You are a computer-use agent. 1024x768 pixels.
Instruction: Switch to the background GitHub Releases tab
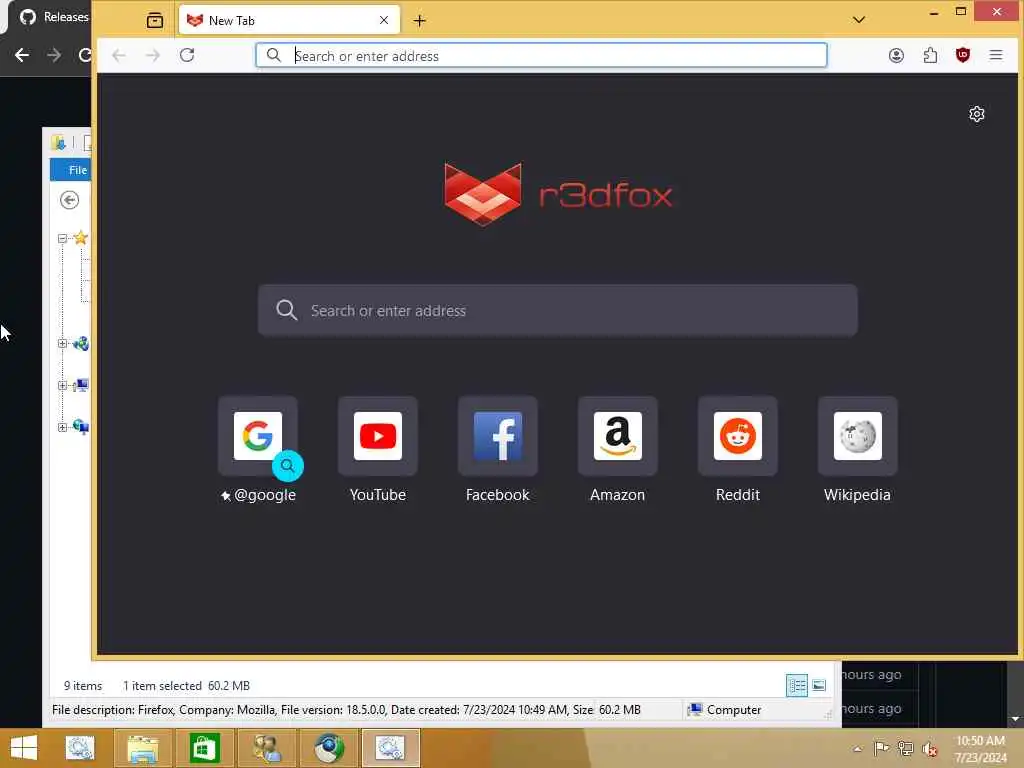54,17
